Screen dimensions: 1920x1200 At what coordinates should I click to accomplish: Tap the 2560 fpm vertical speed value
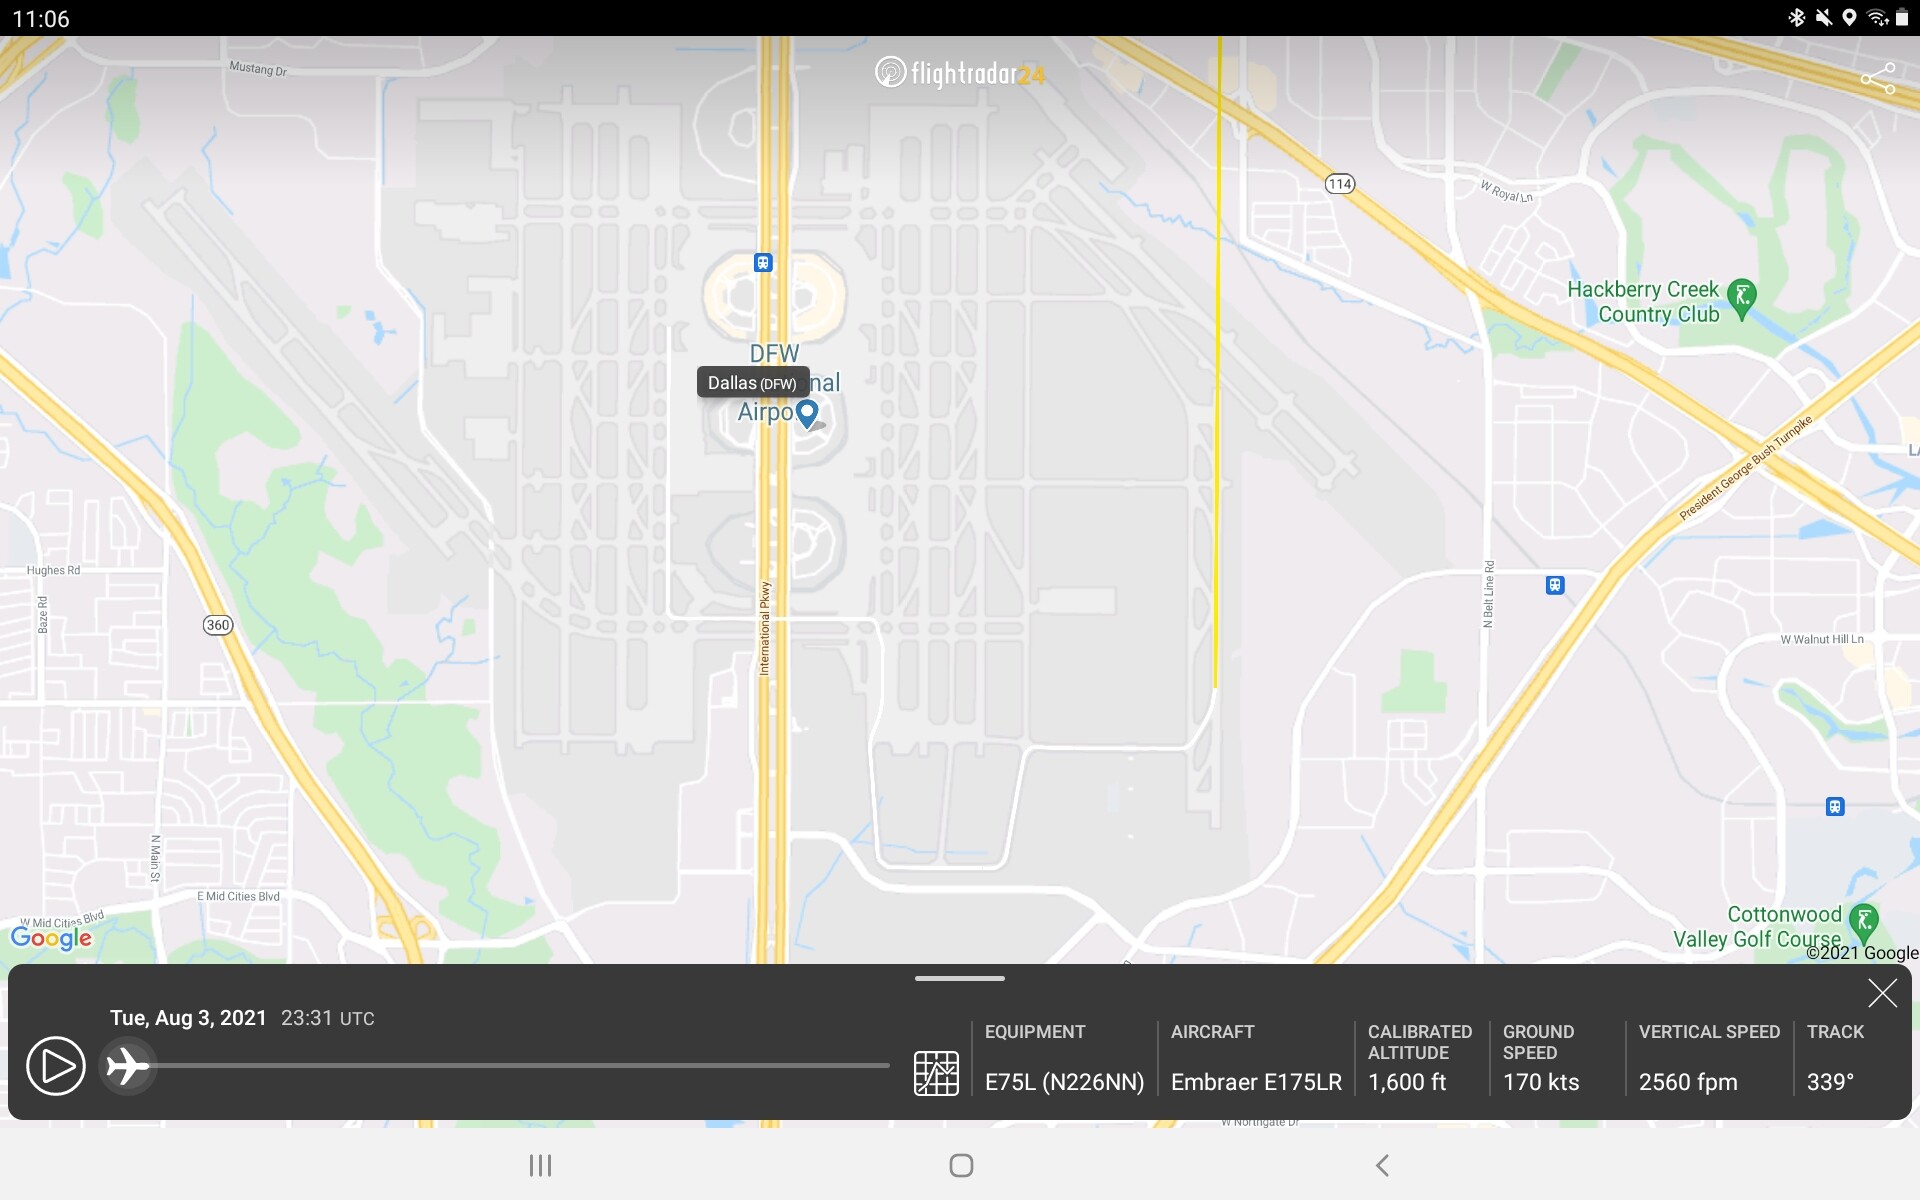[x=1688, y=1082]
